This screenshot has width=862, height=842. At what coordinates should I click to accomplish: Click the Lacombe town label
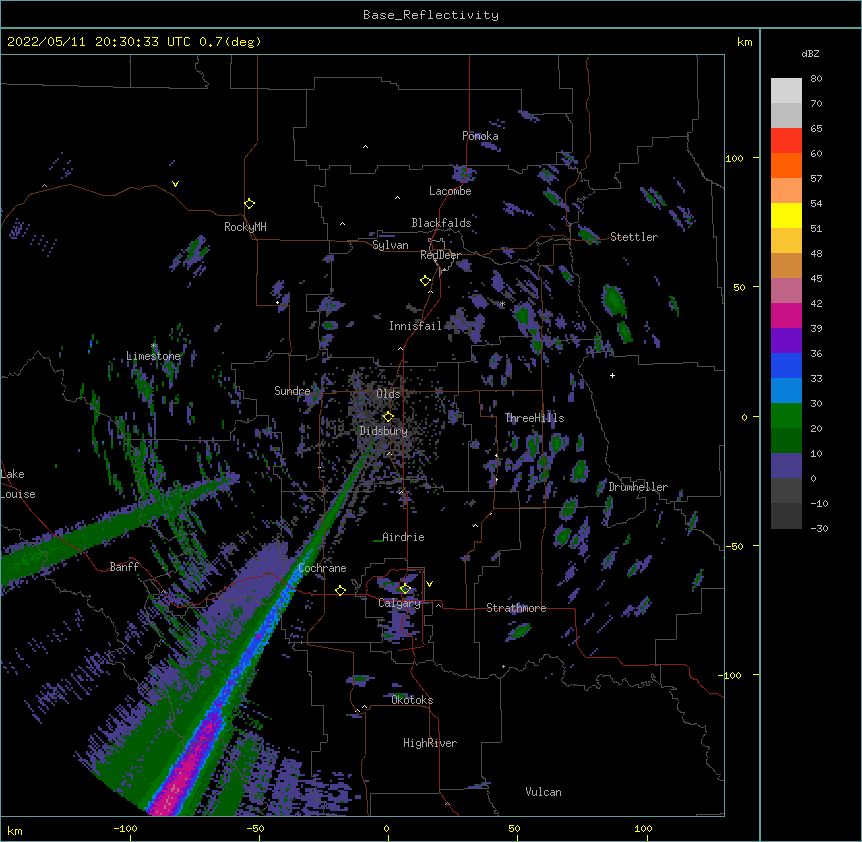pyautogui.click(x=450, y=191)
